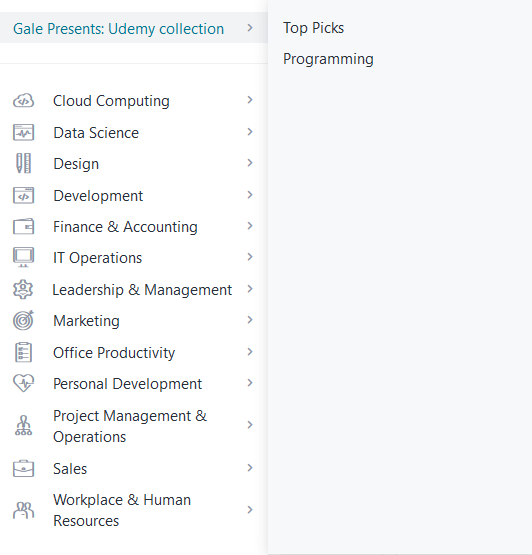The image size is (532, 555).
Task: Click the Finance & Accounting wallet icon
Action: pos(23,227)
